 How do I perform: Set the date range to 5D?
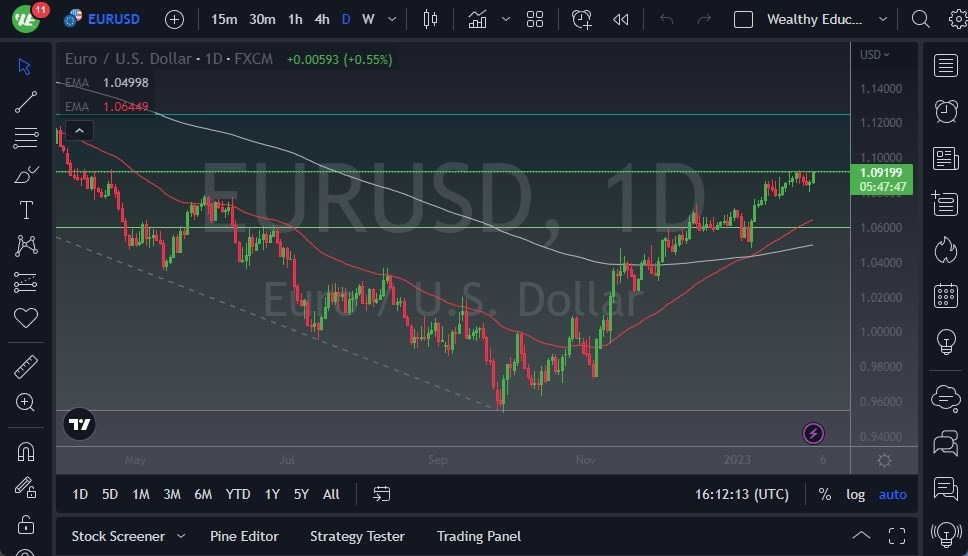coord(110,494)
